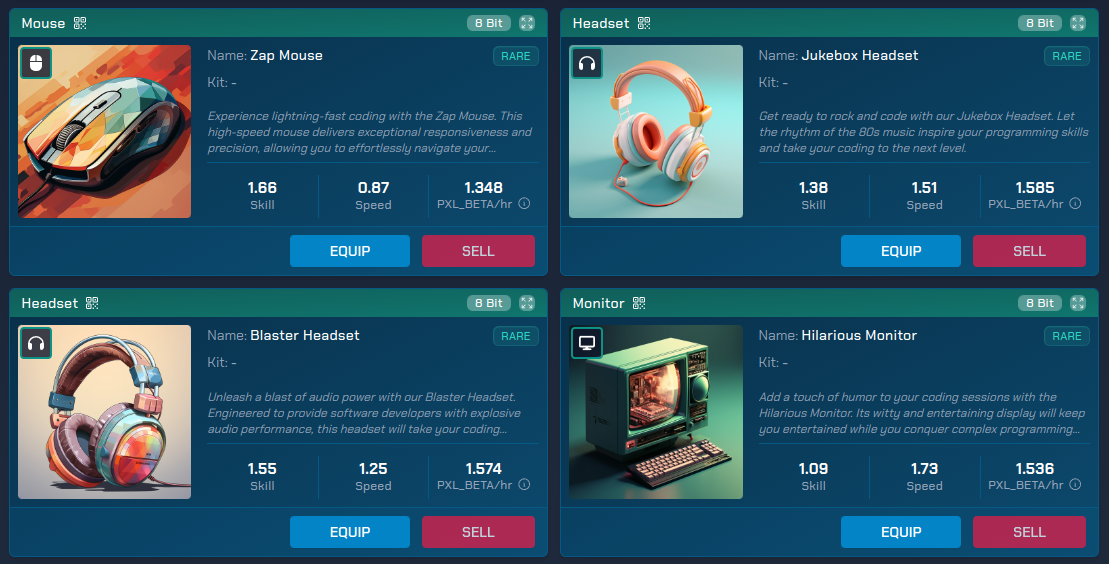Expand the Zap Mouse card fullscreen icon
The width and height of the screenshot is (1109, 564).
527,23
